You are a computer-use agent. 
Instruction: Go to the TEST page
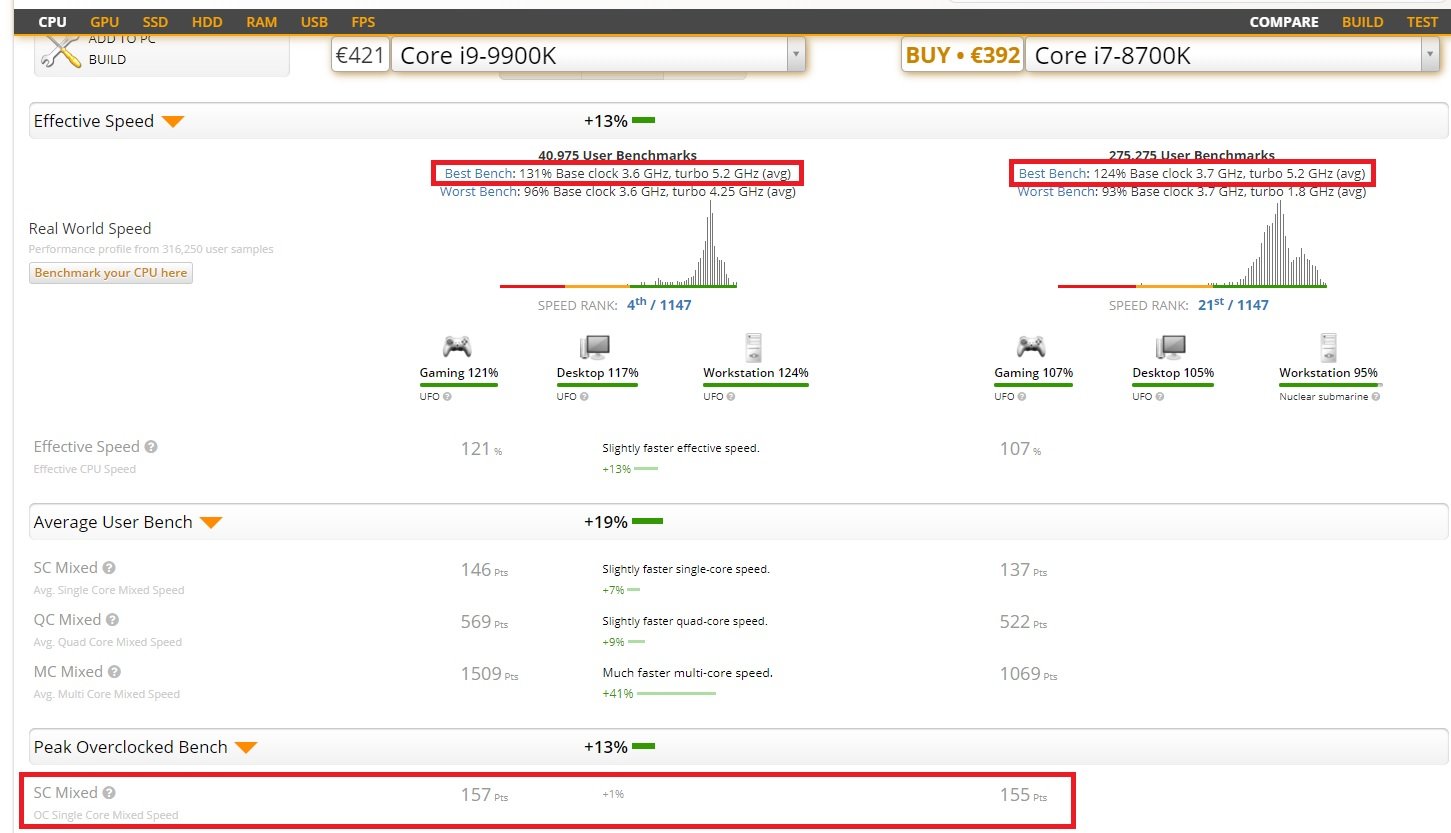[1422, 22]
